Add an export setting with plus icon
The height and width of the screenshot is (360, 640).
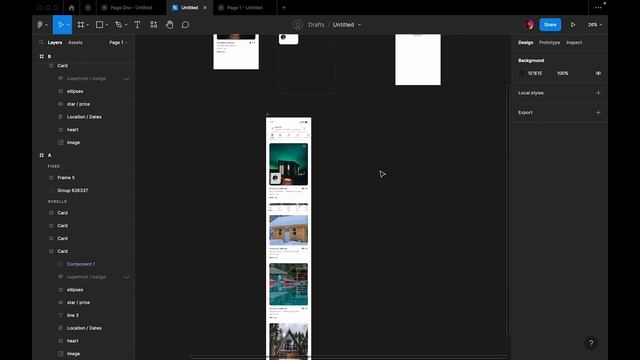pos(598,112)
